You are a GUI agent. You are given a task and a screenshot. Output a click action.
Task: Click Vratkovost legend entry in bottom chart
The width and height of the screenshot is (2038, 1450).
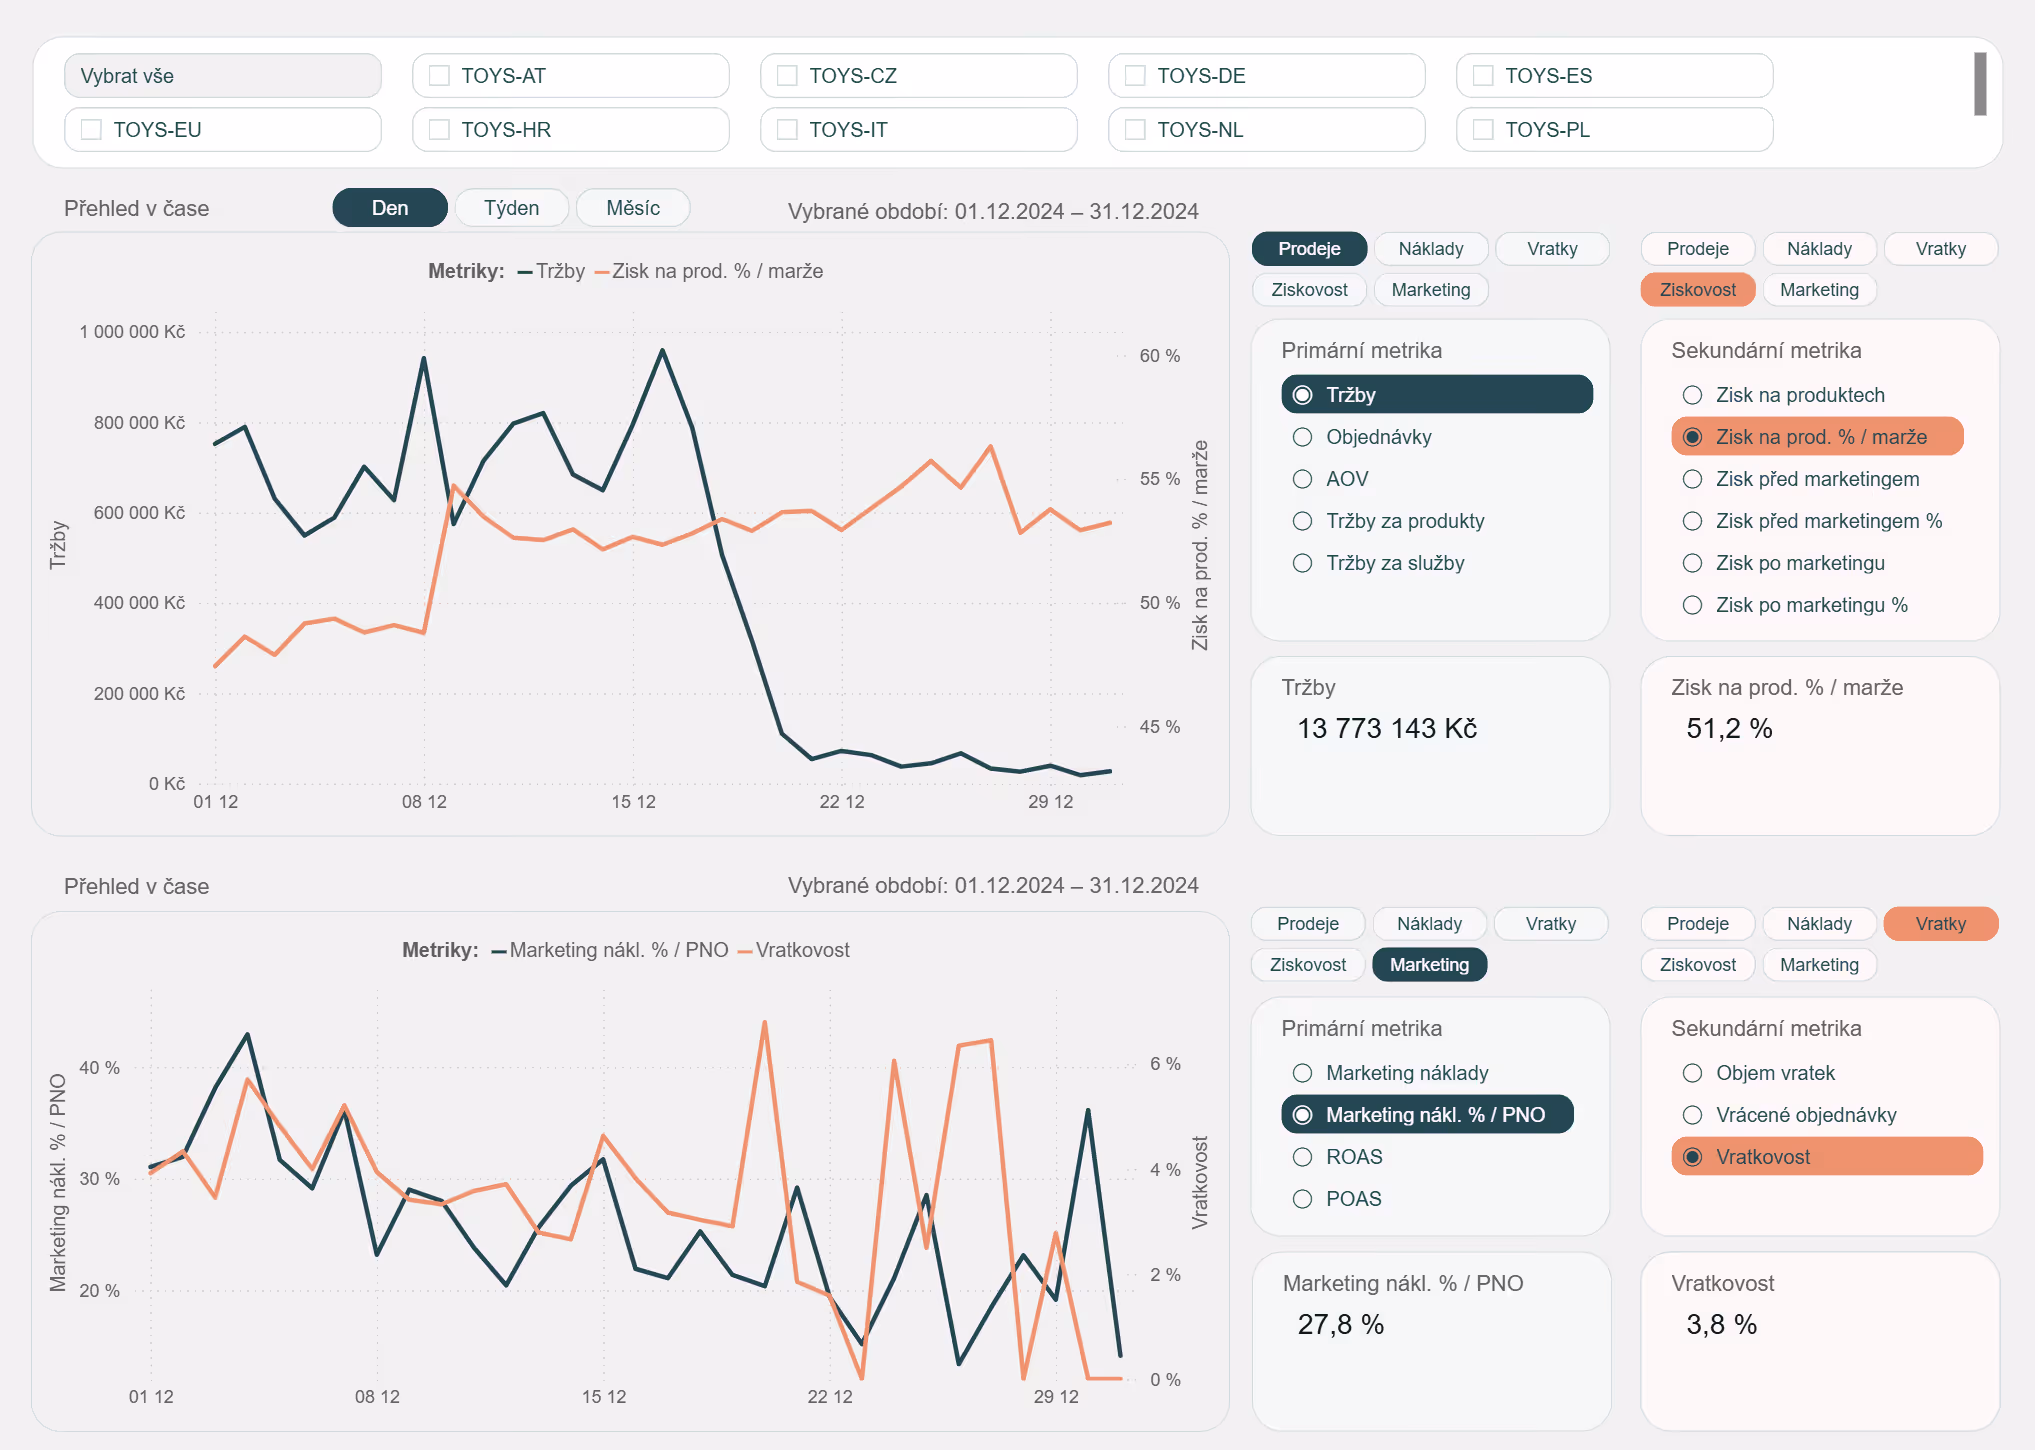[x=794, y=950]
